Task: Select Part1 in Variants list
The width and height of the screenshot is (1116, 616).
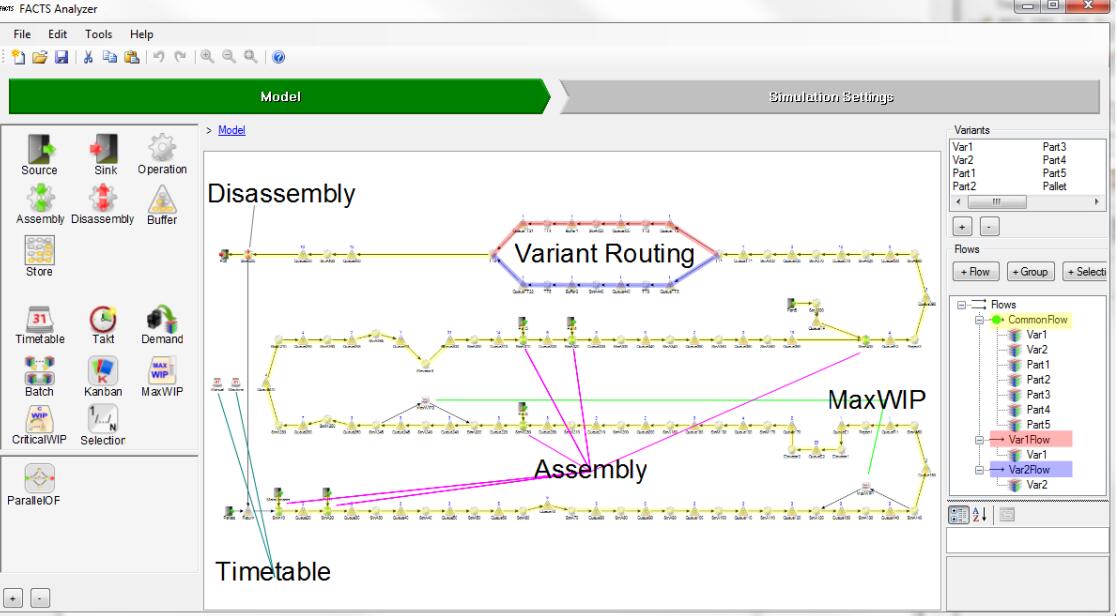Action: click(x=964, y=173)
